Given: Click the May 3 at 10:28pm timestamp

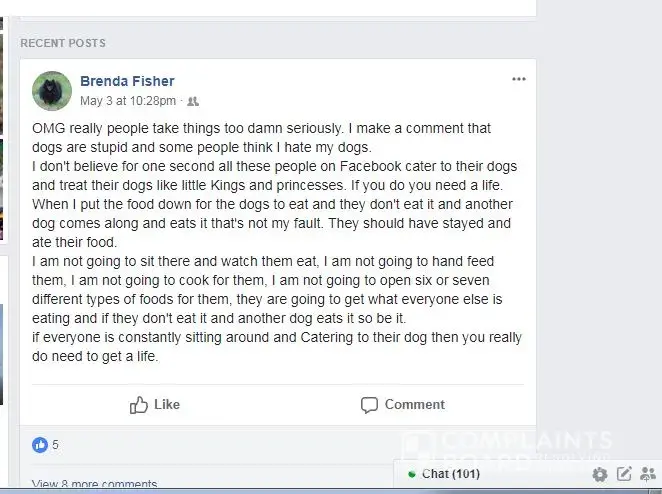Looking at the screenshot, I should pos(128,101).
